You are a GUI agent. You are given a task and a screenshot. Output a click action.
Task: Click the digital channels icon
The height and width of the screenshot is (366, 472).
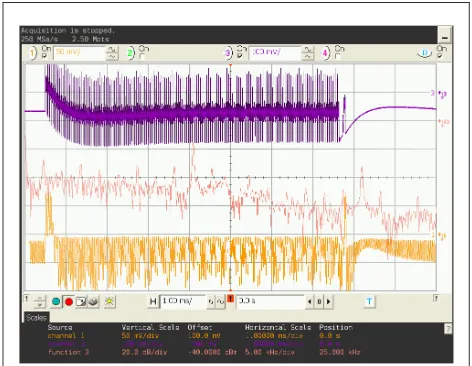(x=425, y=53)
